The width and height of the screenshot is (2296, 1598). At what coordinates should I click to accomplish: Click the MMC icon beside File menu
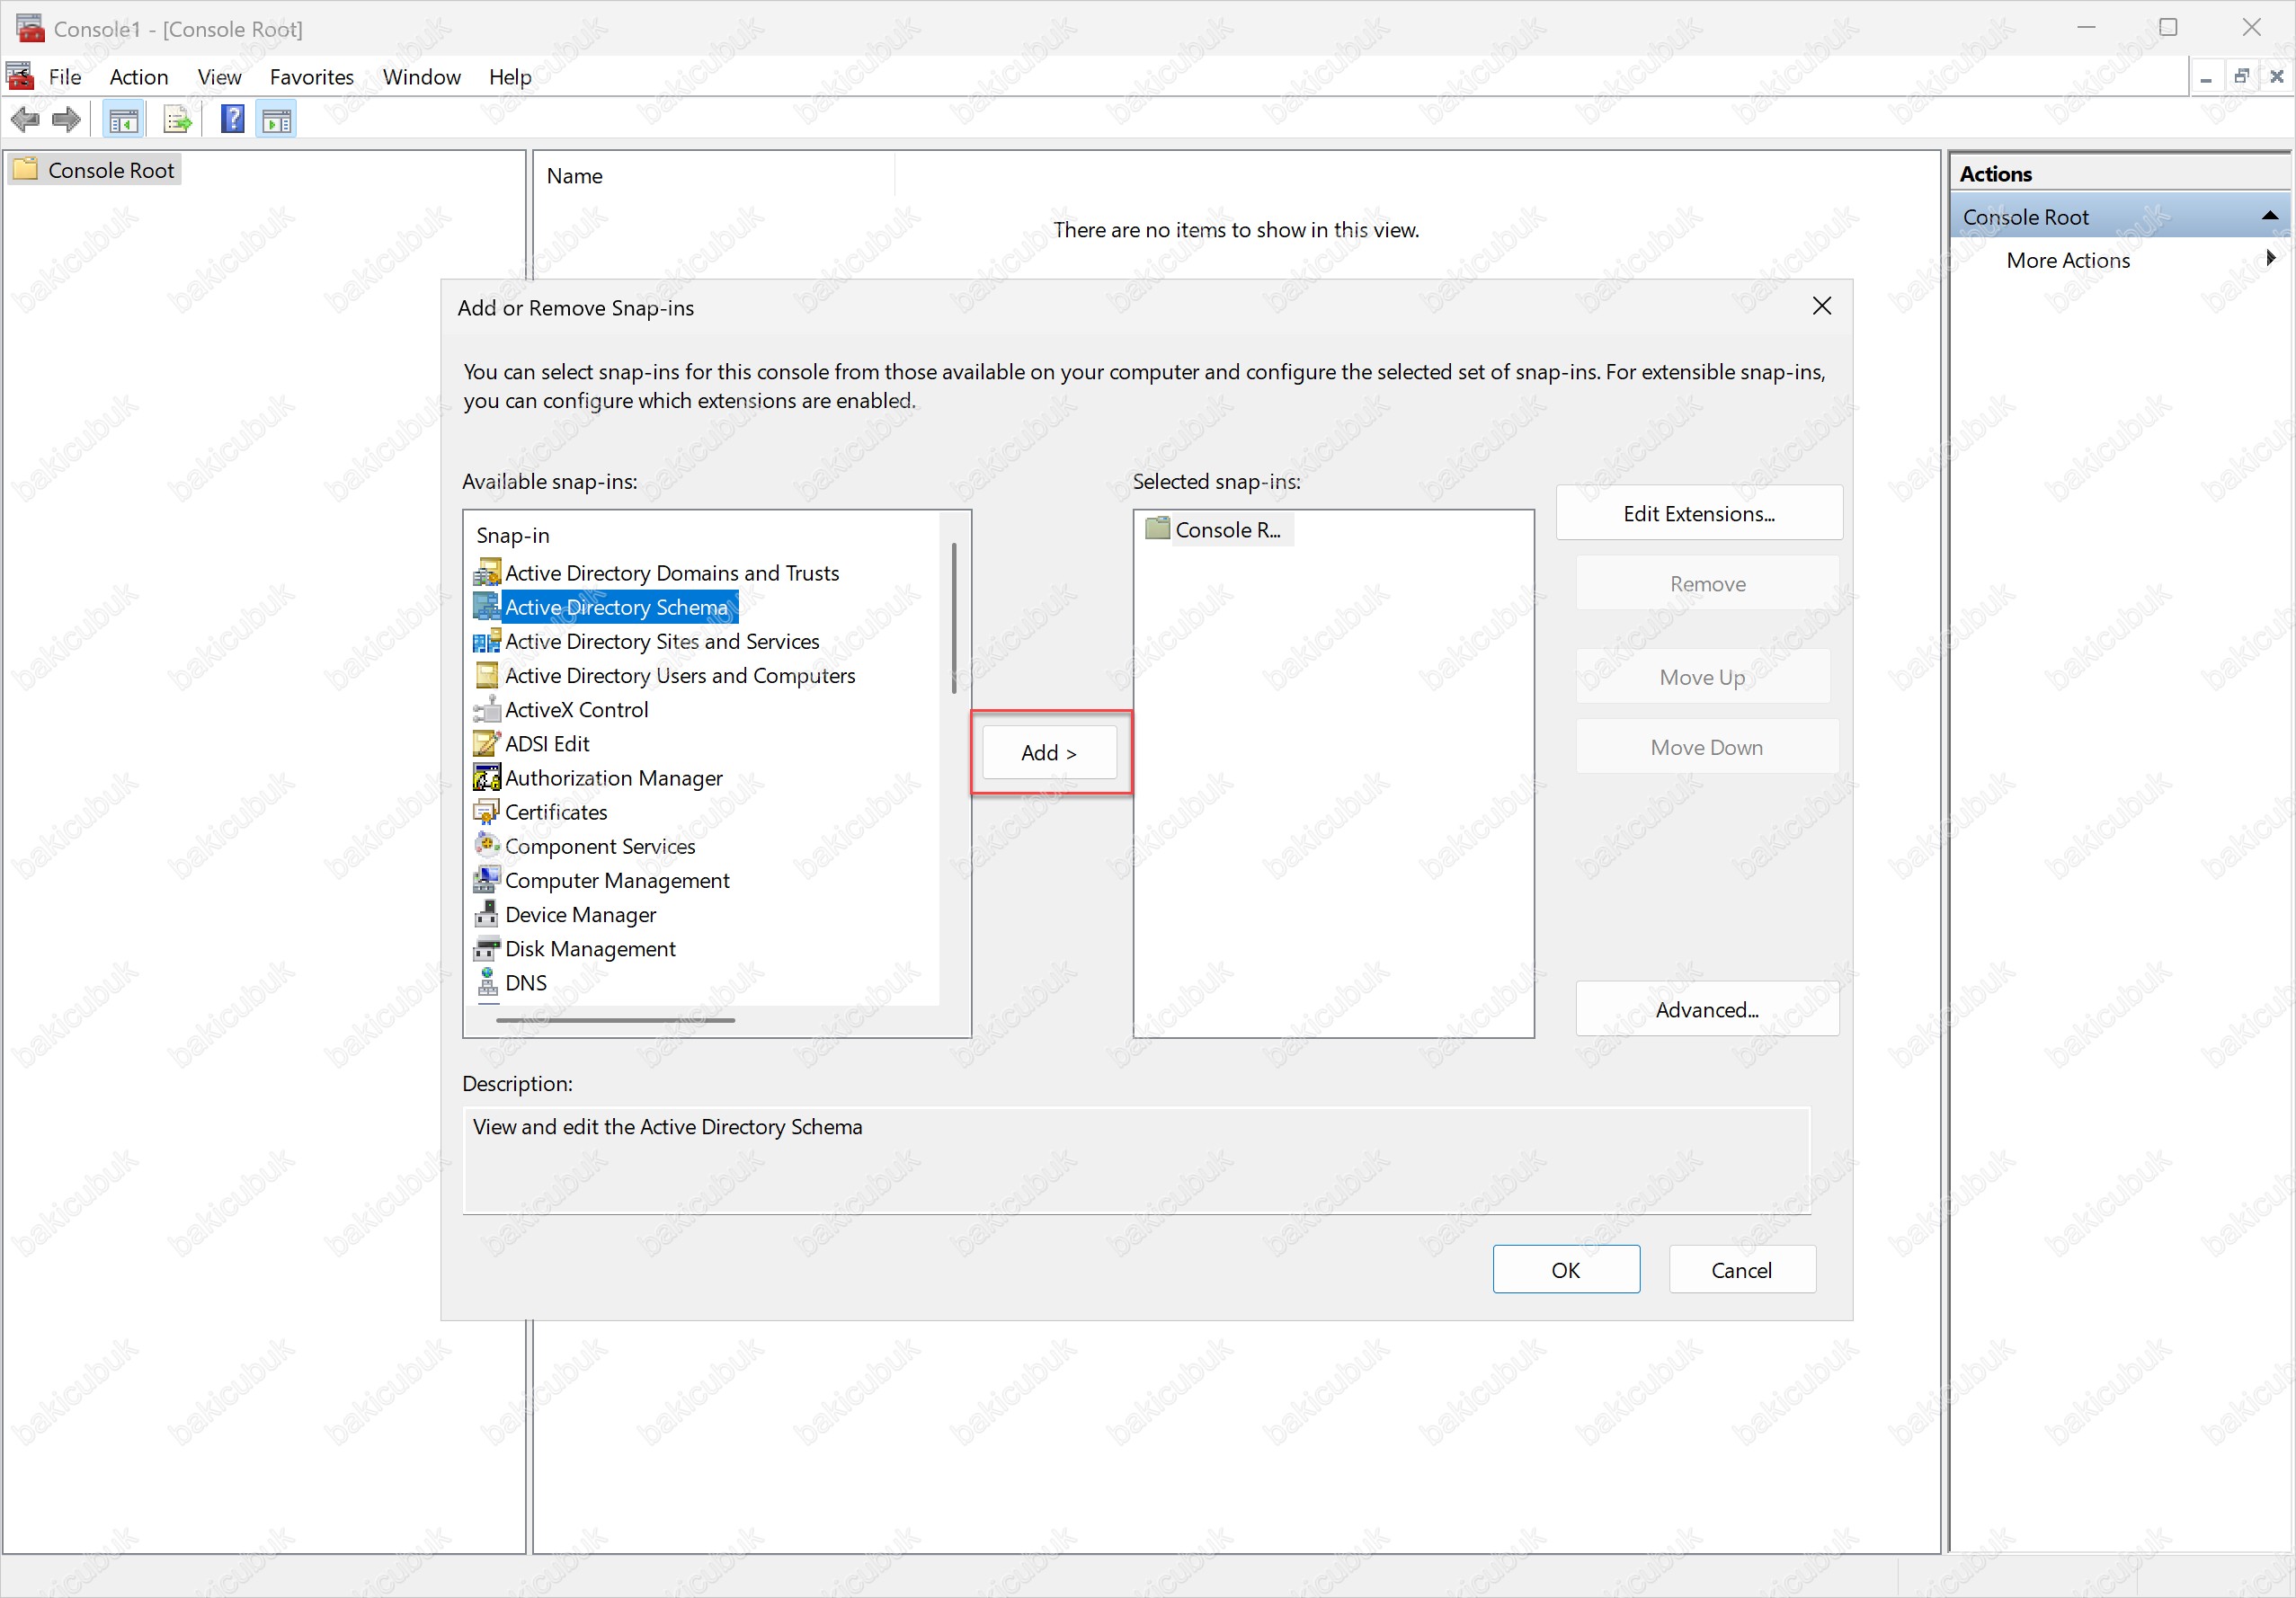point(20,76)
